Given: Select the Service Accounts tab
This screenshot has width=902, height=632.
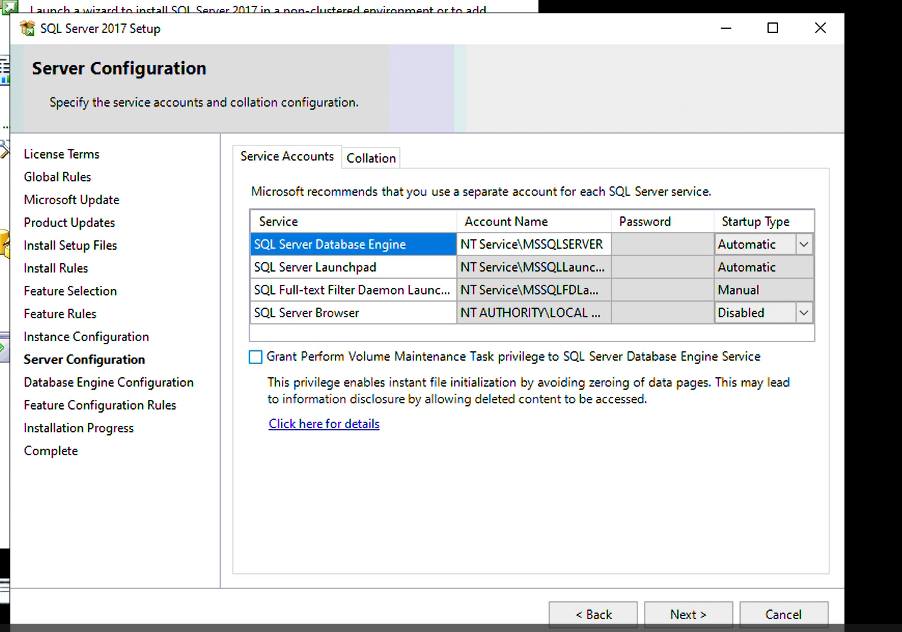Looking at the screenshot, I should pyautogui.click(x=287, y=156).
